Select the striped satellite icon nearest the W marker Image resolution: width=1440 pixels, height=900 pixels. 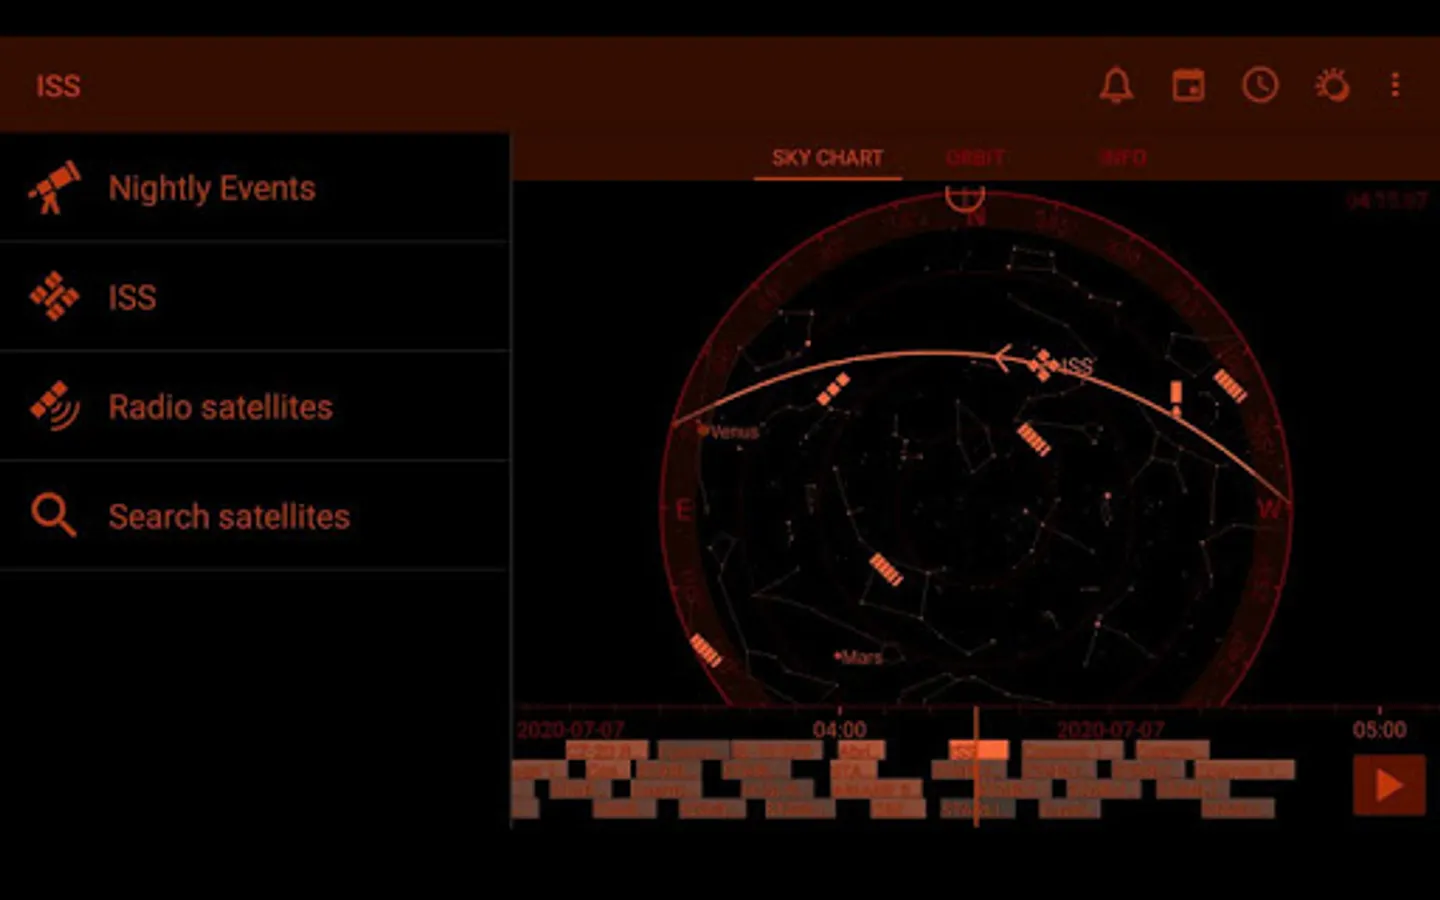pyautogui.click(x=1230, y=386)
